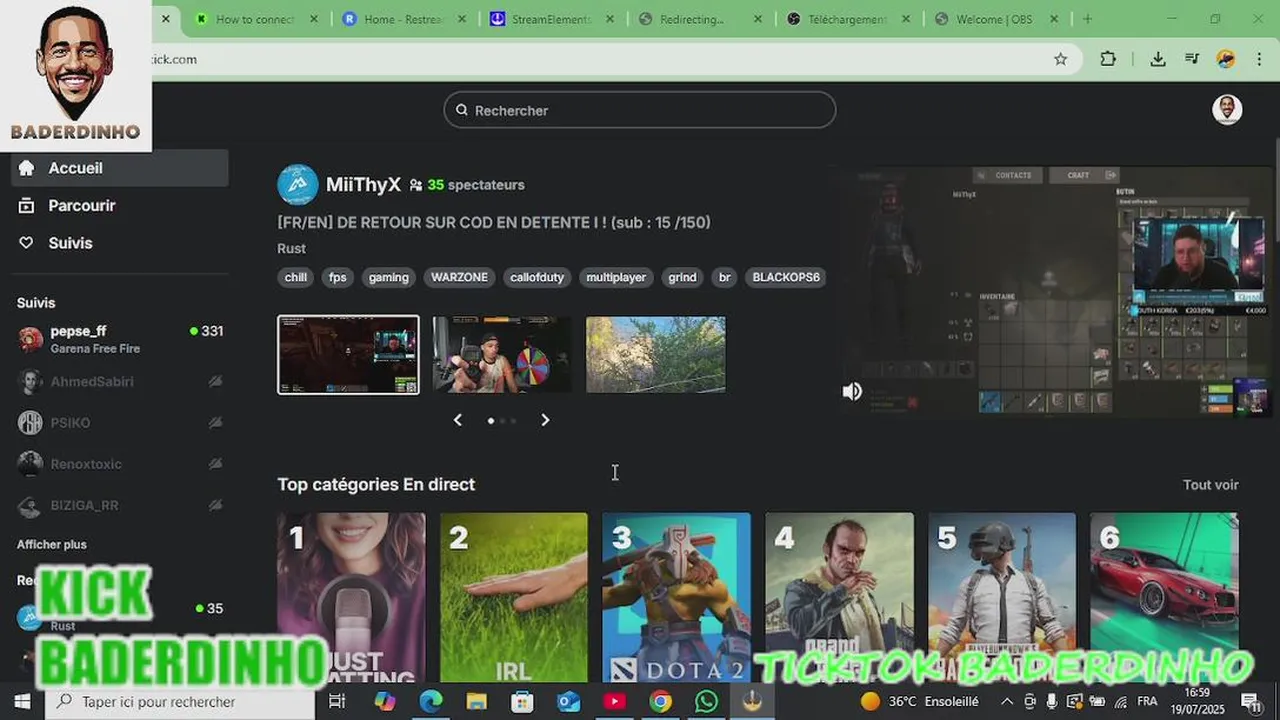Open the media control icon in toolbar
Screen dimensions: 1280x720
[x=1192, y=59]
